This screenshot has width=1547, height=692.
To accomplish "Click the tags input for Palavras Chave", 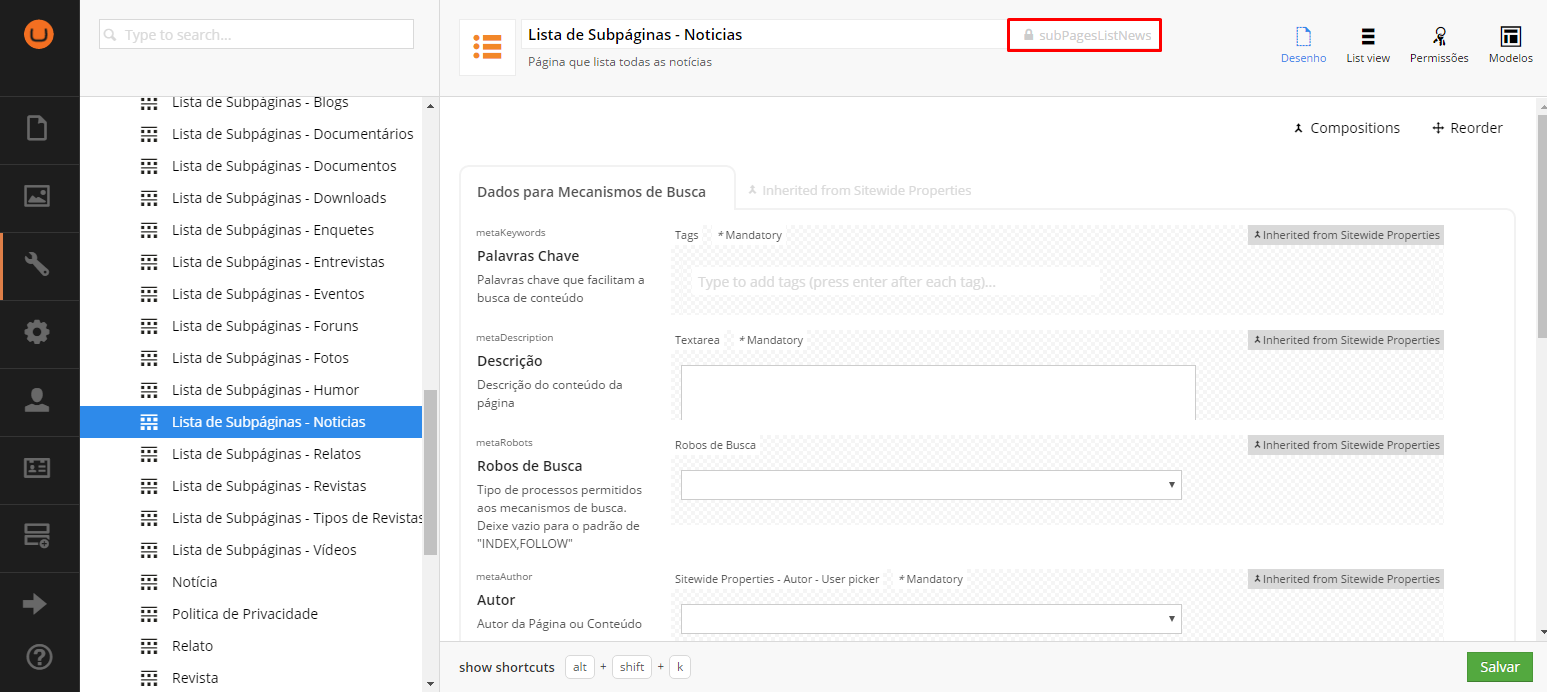I will 896,282.
